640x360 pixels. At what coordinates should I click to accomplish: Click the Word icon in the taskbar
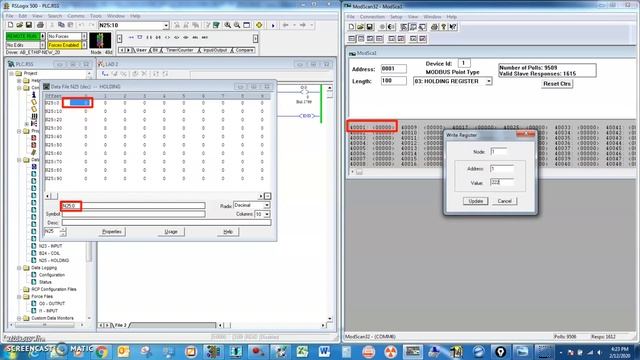tap(324, 351)
